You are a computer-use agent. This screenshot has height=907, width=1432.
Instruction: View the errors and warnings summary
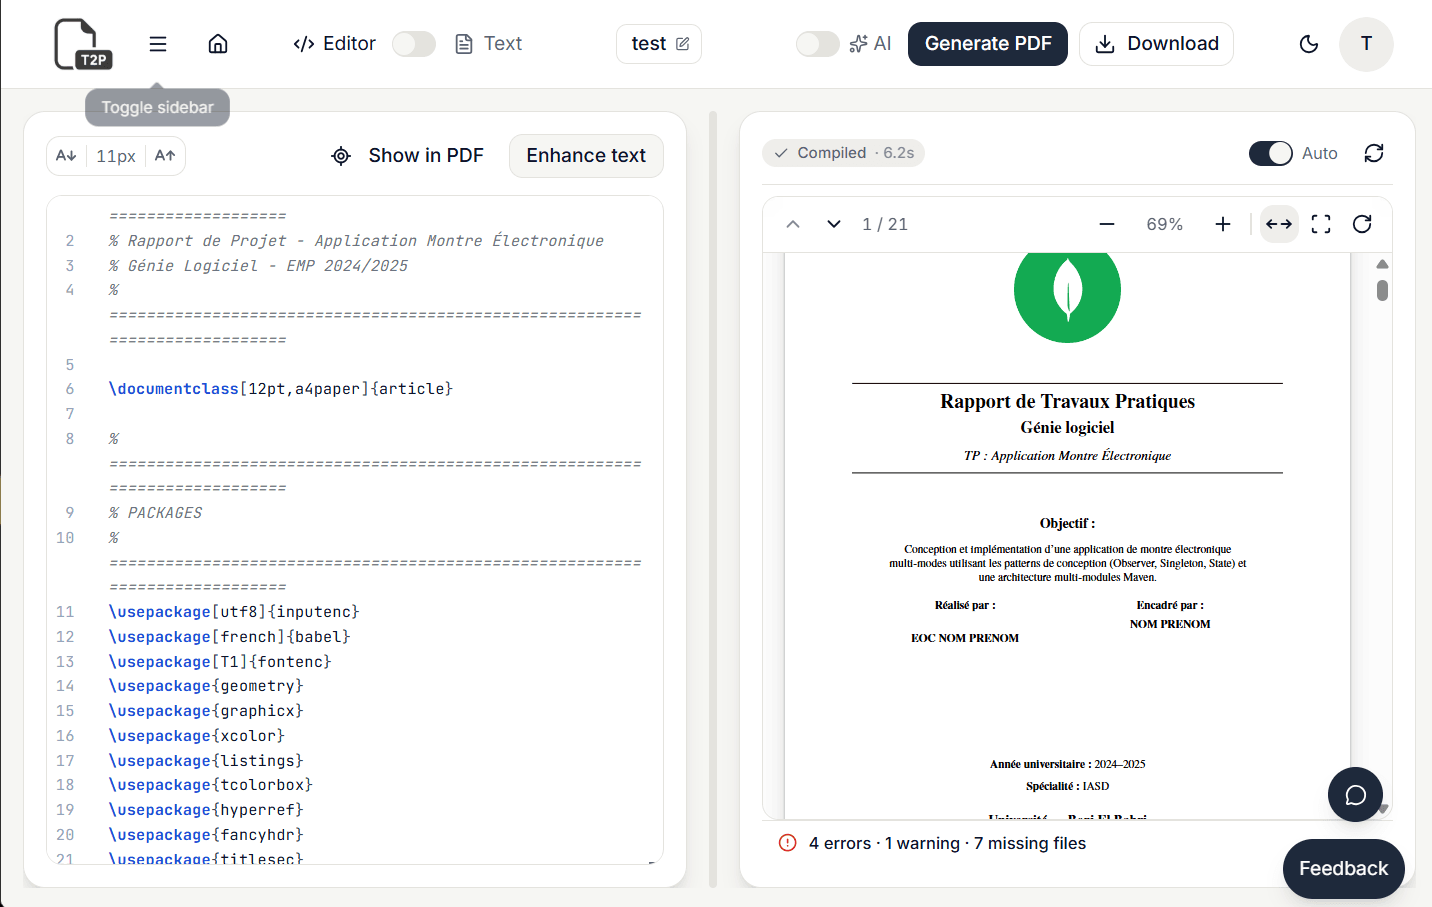pos(932,843)
